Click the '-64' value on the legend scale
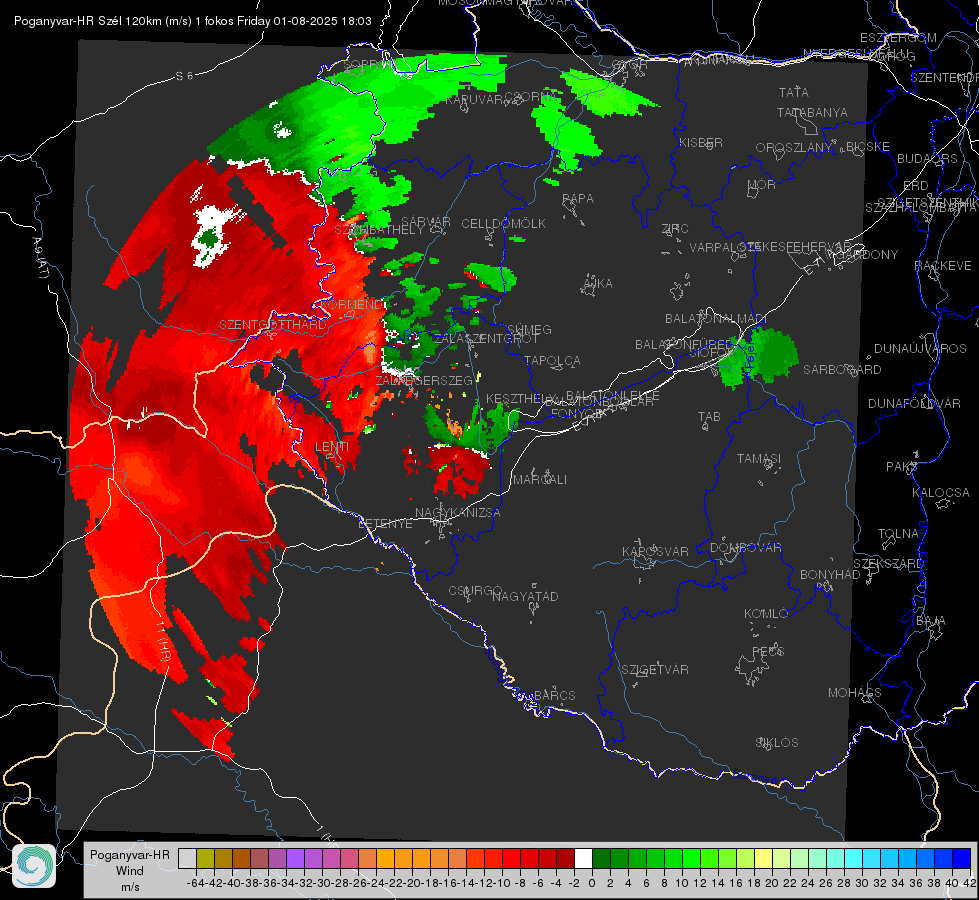979x900 pixels. click(x=195, y=883)
